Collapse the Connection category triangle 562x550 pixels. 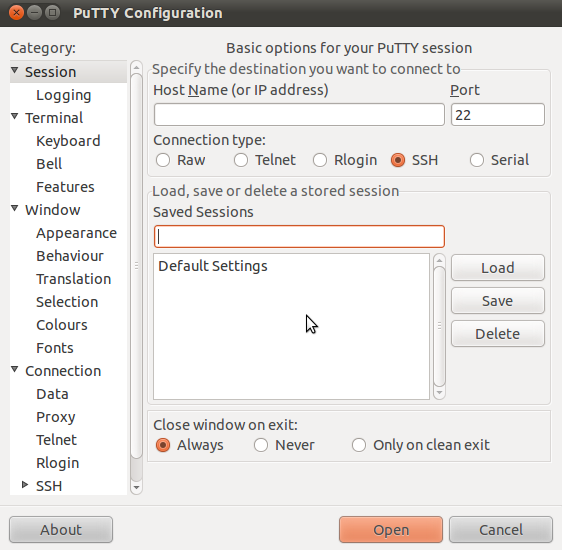[x=15, y=369]
